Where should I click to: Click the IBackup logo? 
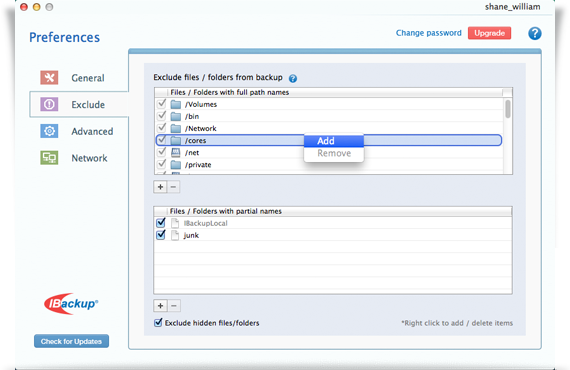(x=71, y=303)
